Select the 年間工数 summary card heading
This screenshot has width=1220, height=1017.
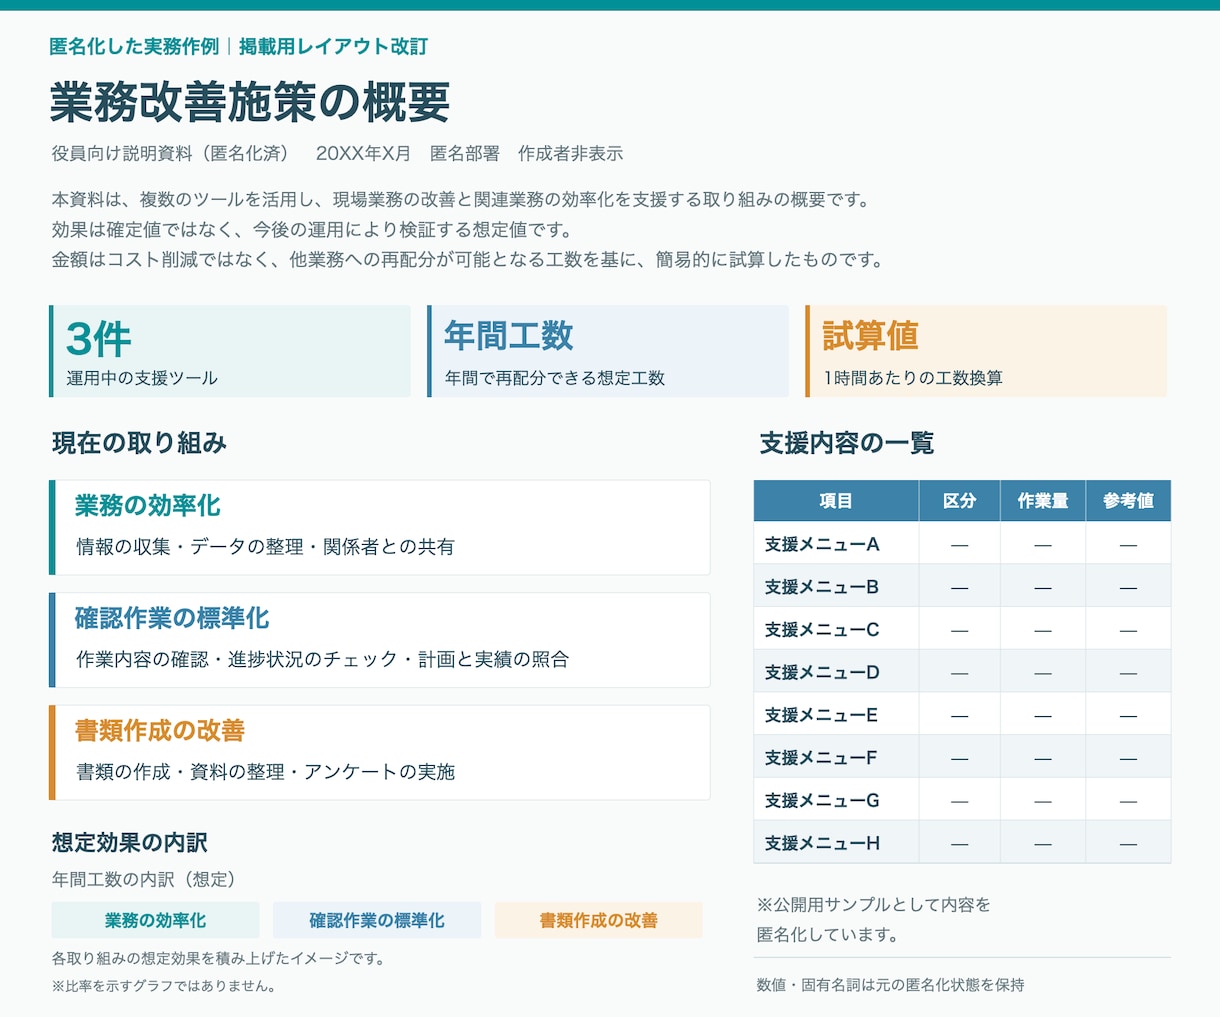tap(508, 336)
